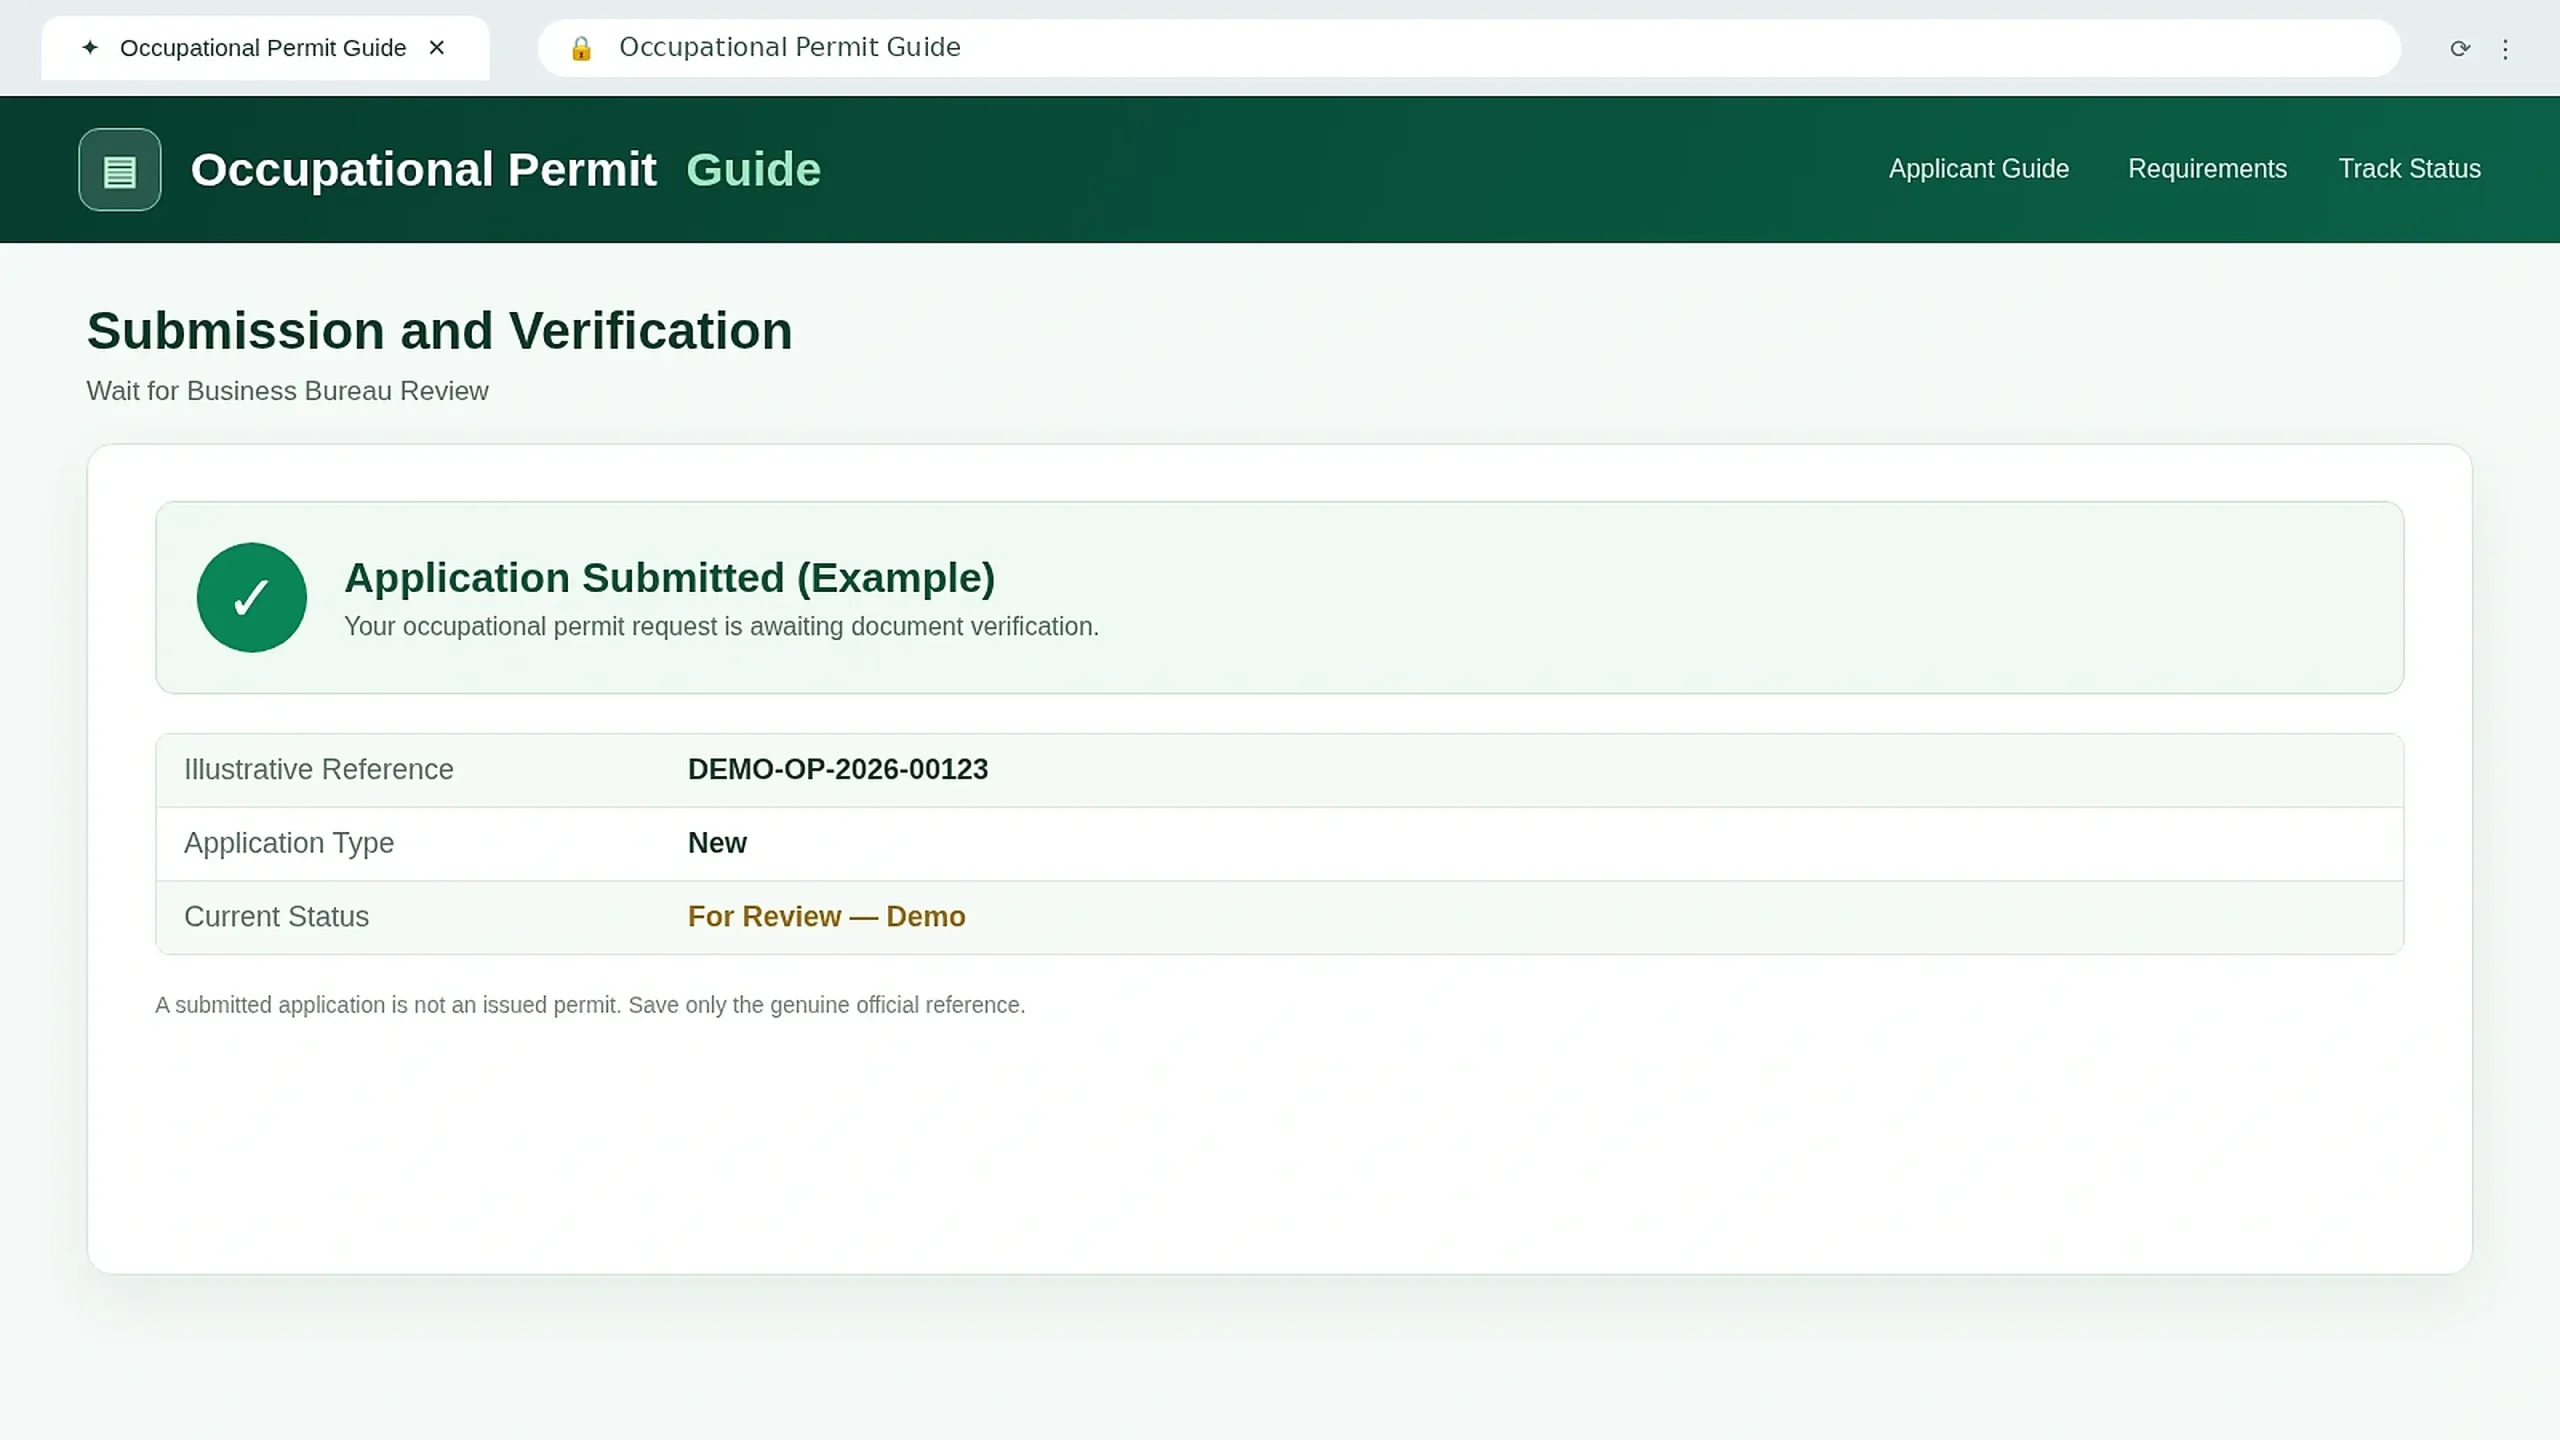
Task: Click the awaiting document verification message
Action: tap(721, 627)
